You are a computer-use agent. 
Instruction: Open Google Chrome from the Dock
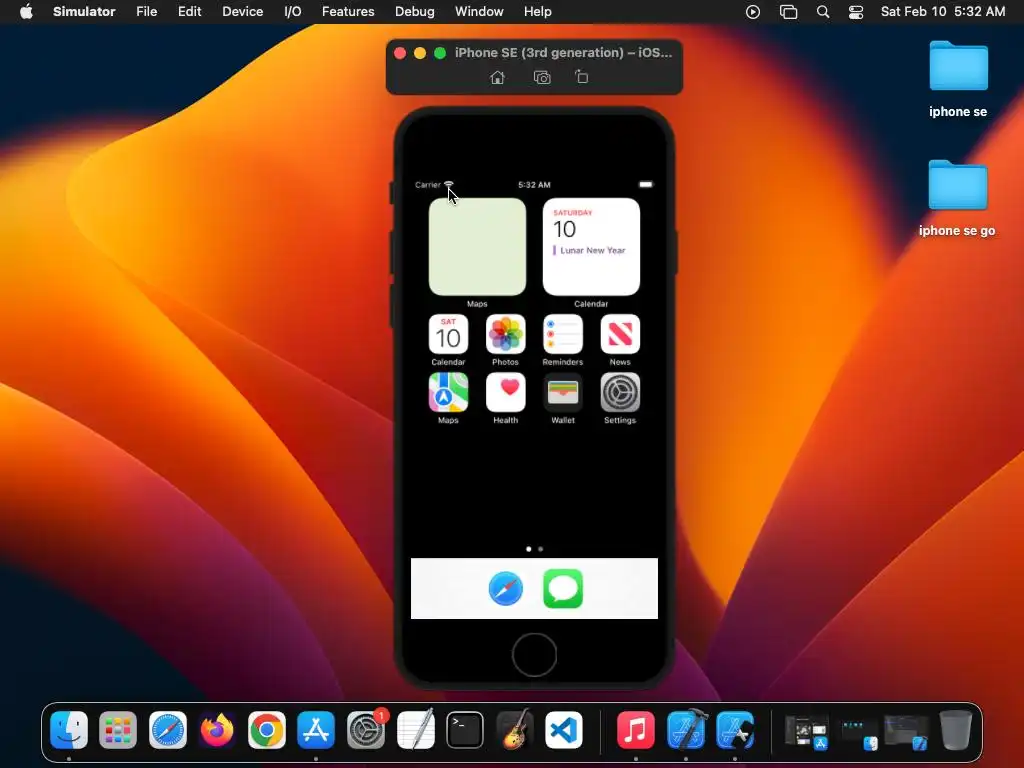pos(266,730)
